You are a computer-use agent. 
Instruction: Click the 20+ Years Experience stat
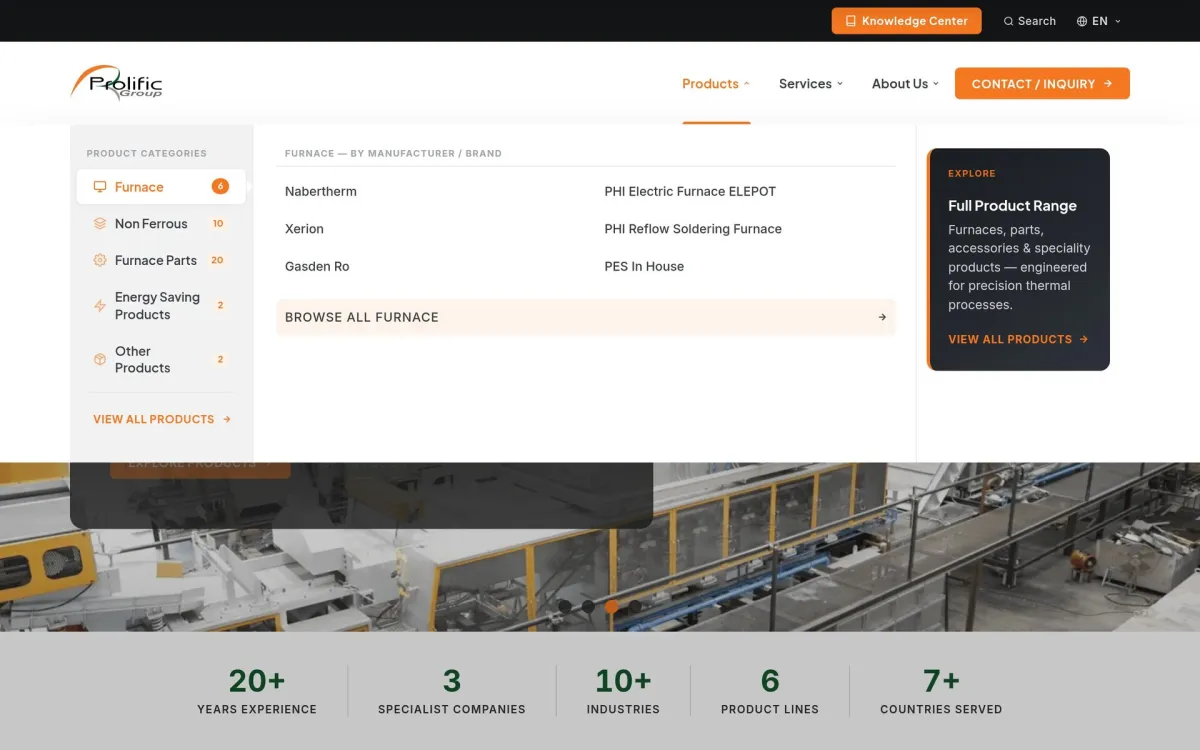[257, 691]
